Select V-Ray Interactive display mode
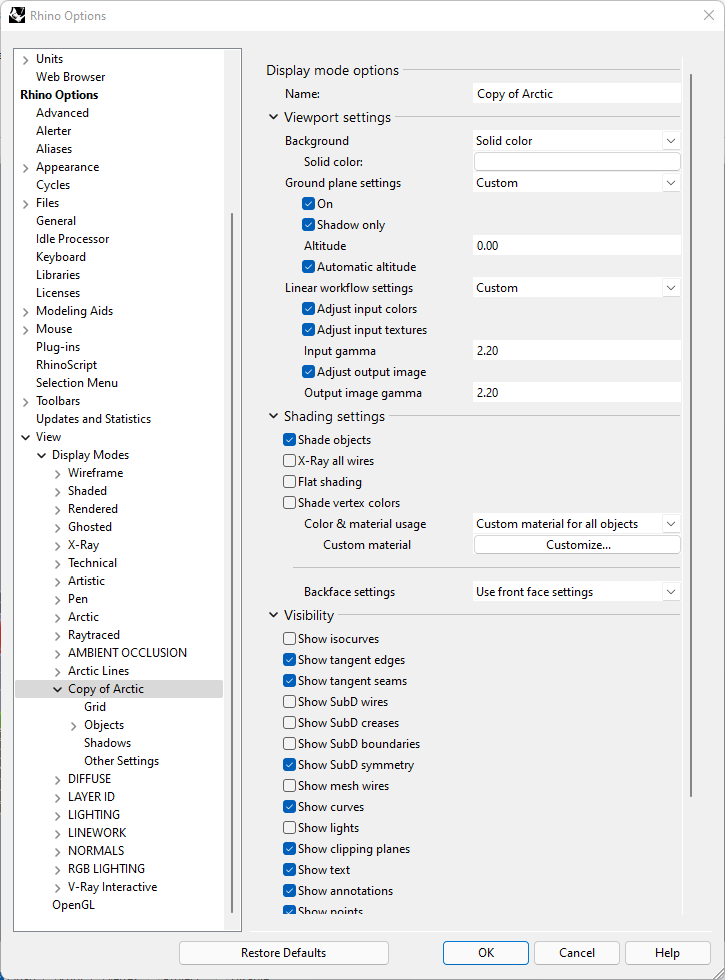This screenshot has height=980, width=725. click(x=112, y=887)
